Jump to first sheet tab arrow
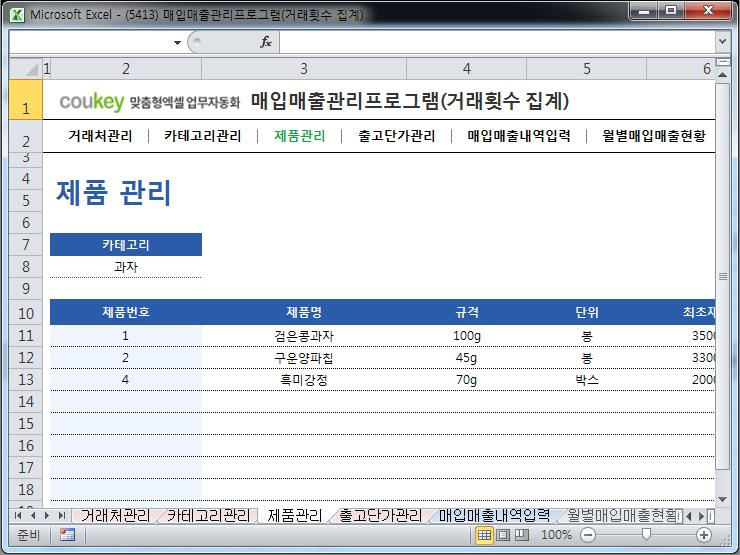Viewport: 740px width, 555px height. coord(18,516)
